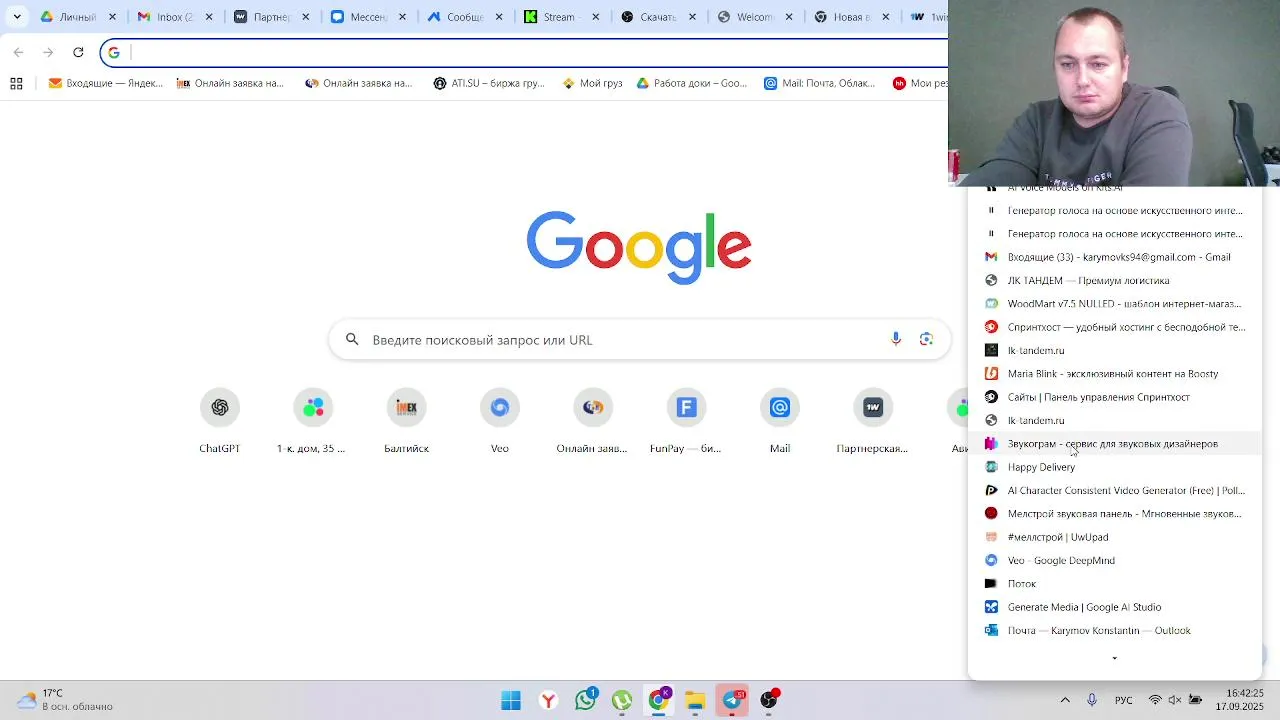Open the ChatGPT shortcut tile
1280x720 pixels.
click(x=219, y=422)
